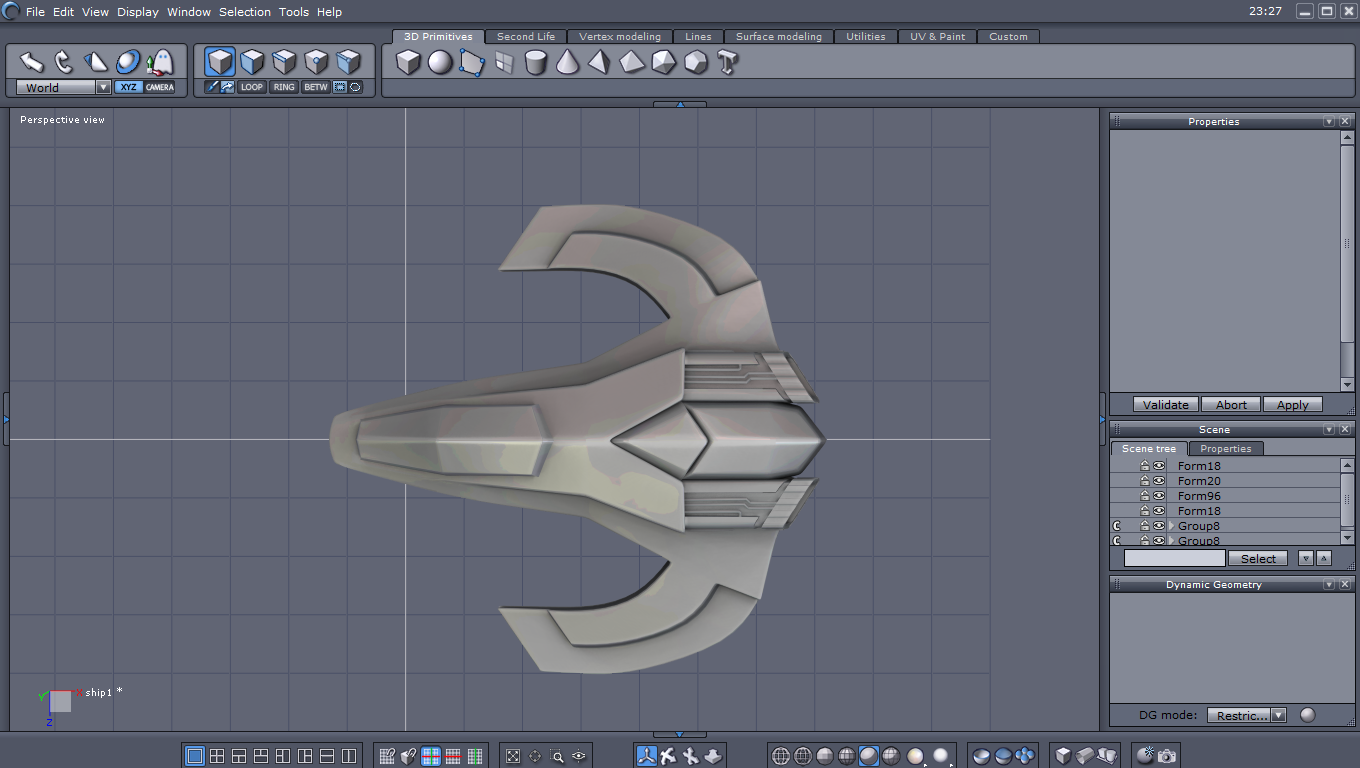The image size is (1360, 768).
Task: Expand the first Group8 tree node
Action: coord(1171,526)
